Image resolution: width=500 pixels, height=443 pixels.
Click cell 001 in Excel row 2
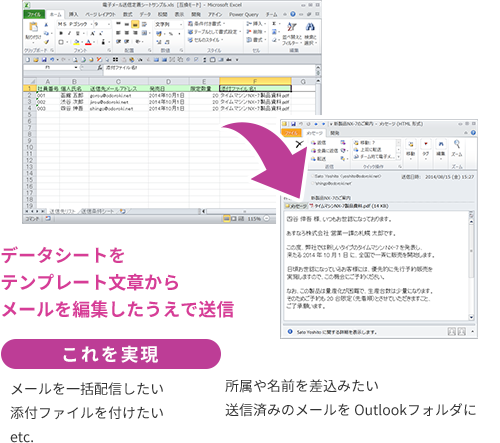tap(48, 95)
